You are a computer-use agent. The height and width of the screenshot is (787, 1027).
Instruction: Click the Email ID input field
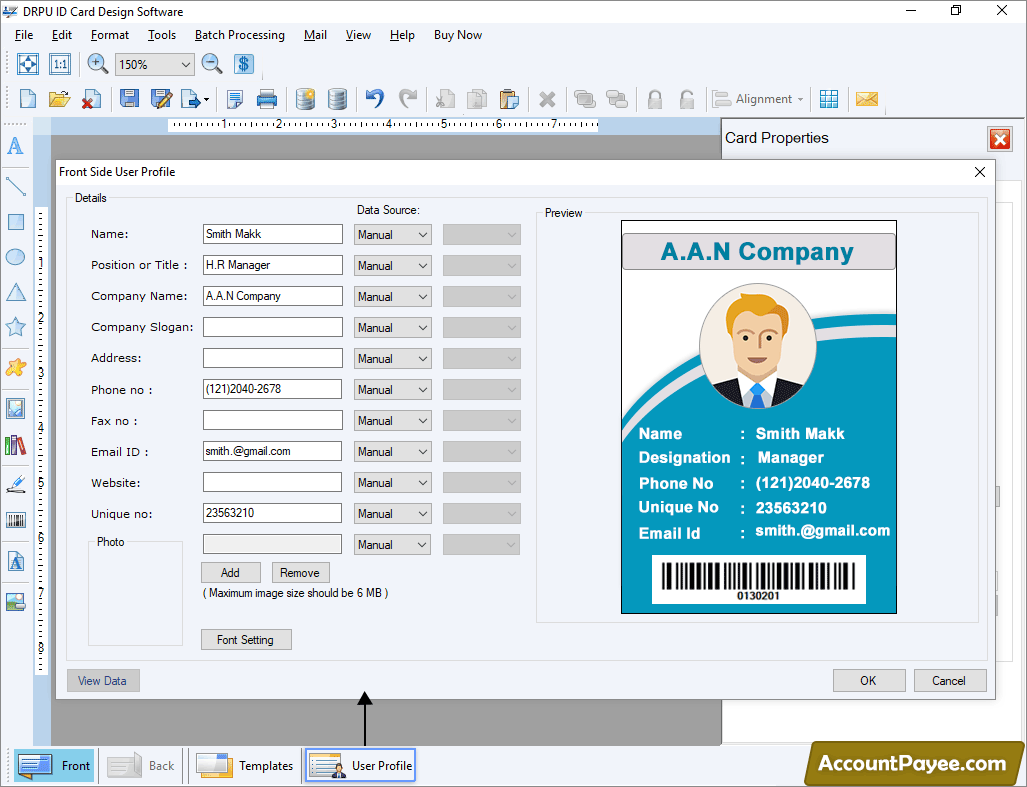pos(272,451)
